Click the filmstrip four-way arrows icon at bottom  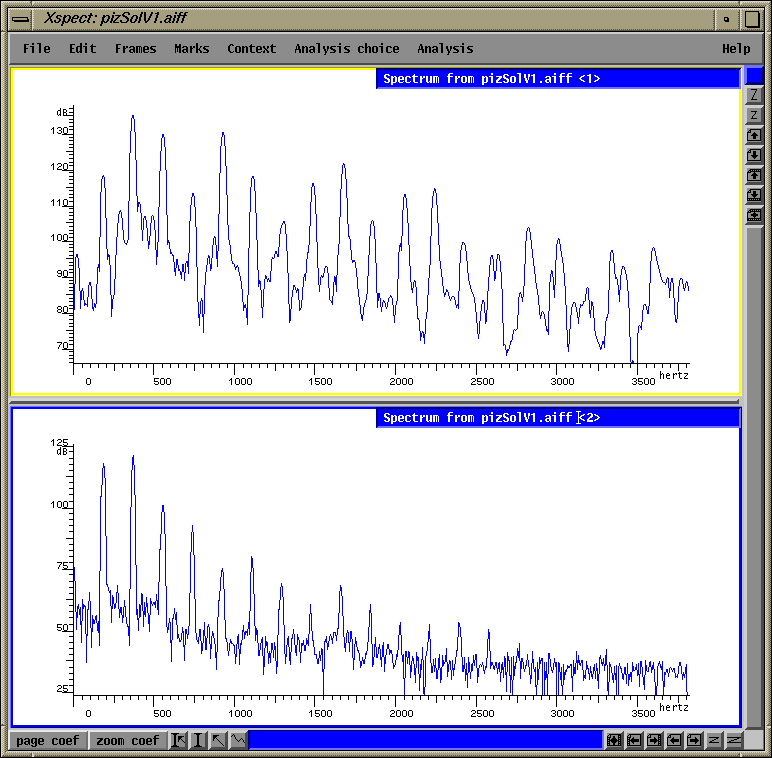pyautogui.click(x=614, y=740)
